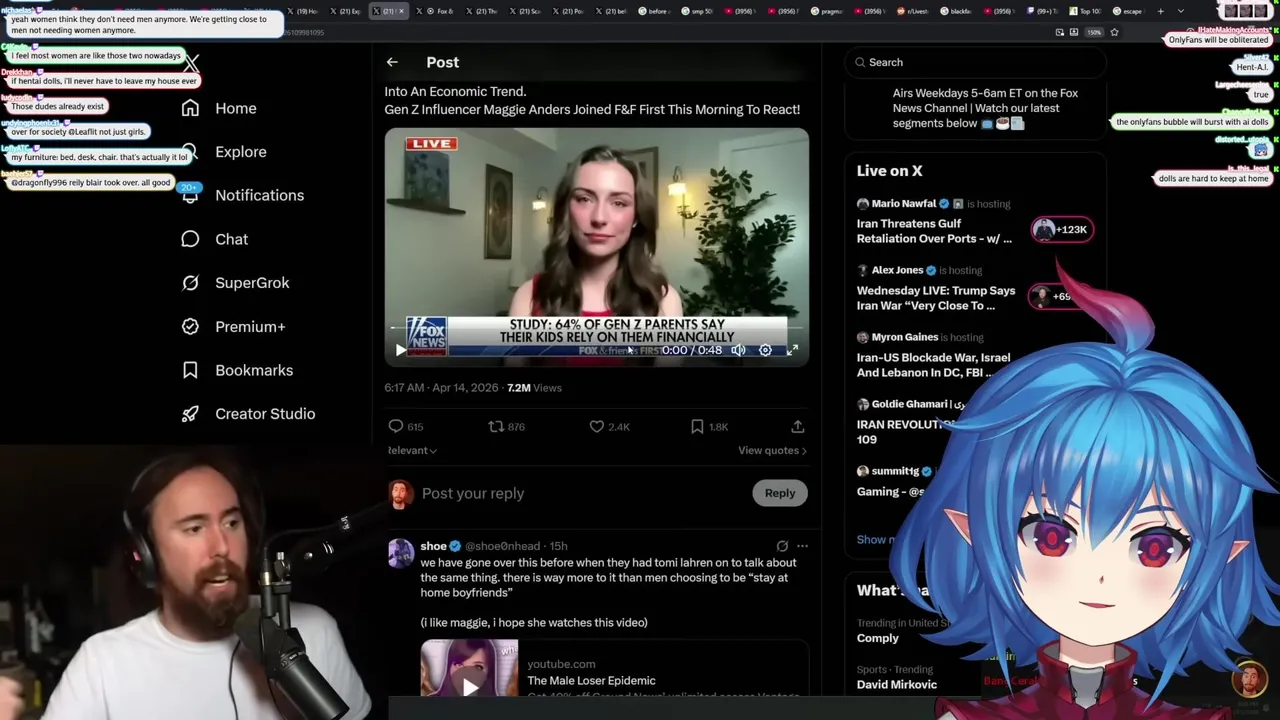This screenshot has width=1280, height=720.
Task: Click the Creator Studio rocket icon
Action: point(190,414)
